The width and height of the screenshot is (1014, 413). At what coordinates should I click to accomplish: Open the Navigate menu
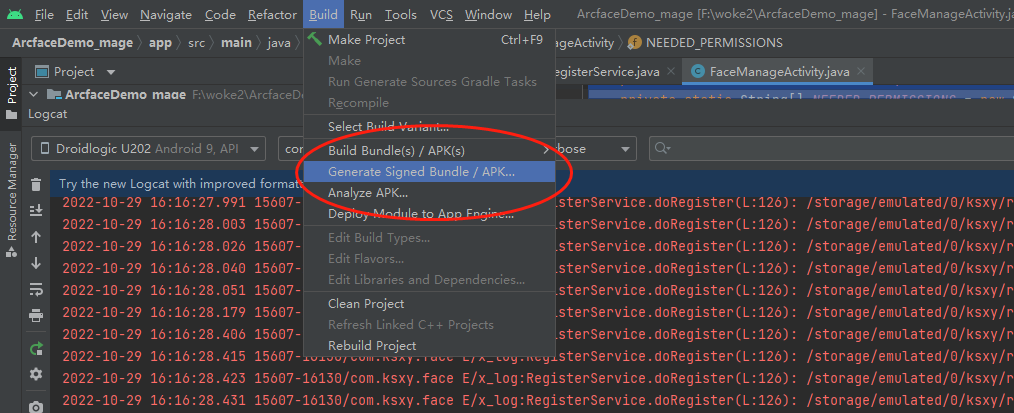click(166, 14)
